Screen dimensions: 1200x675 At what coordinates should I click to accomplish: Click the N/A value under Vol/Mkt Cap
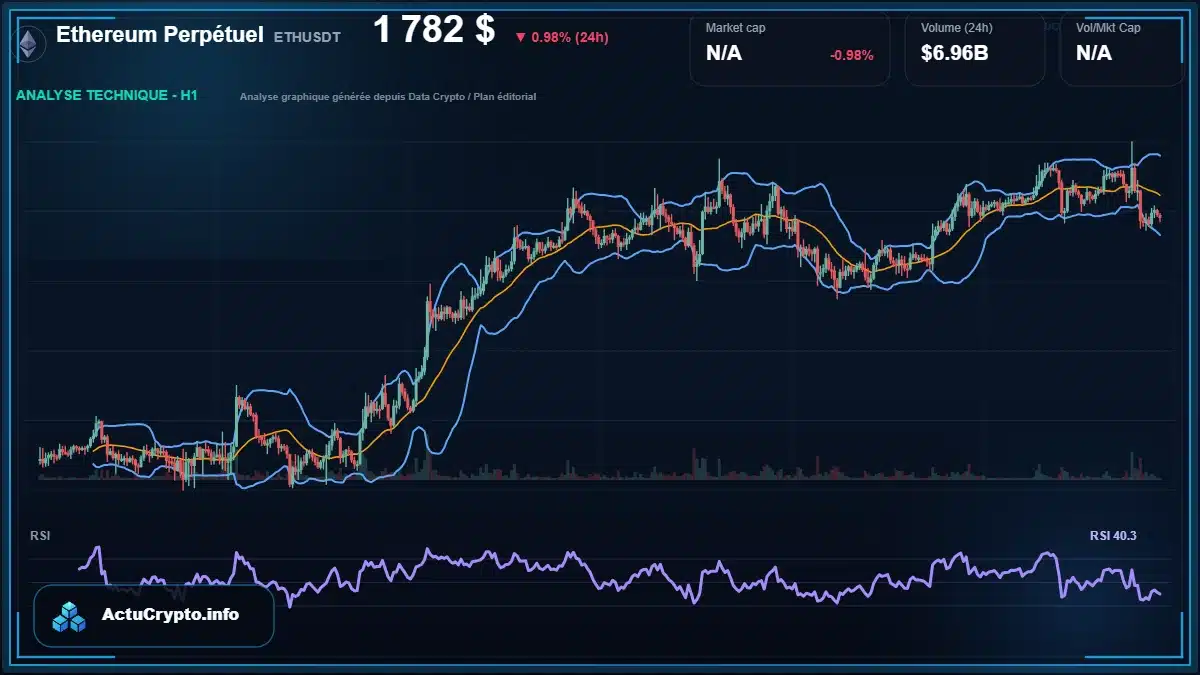1094,54
